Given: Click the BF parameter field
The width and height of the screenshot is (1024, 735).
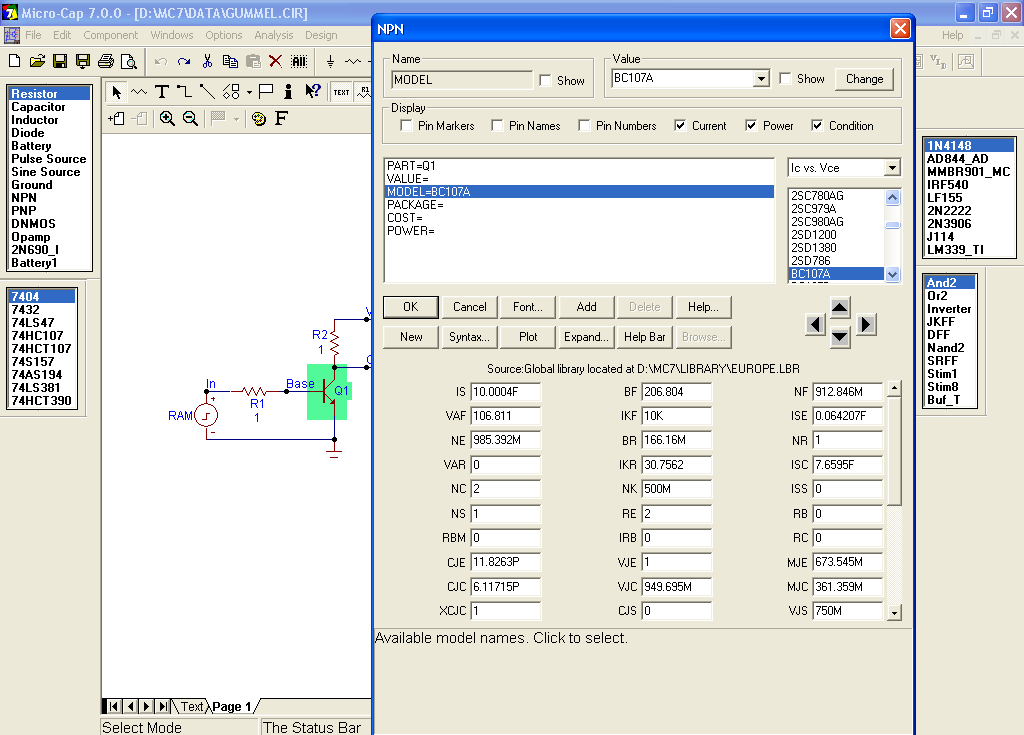Looking at the screenshot, I should coord(676,392).
